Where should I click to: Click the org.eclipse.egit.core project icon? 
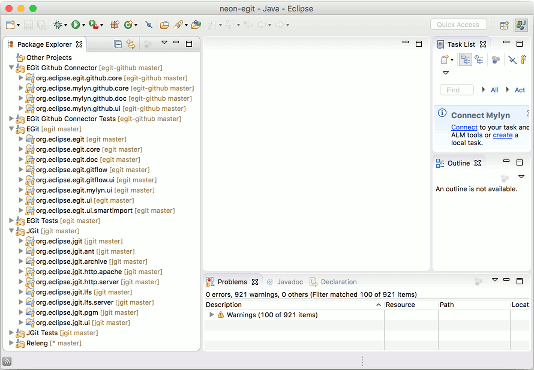(x=30, y=149)
